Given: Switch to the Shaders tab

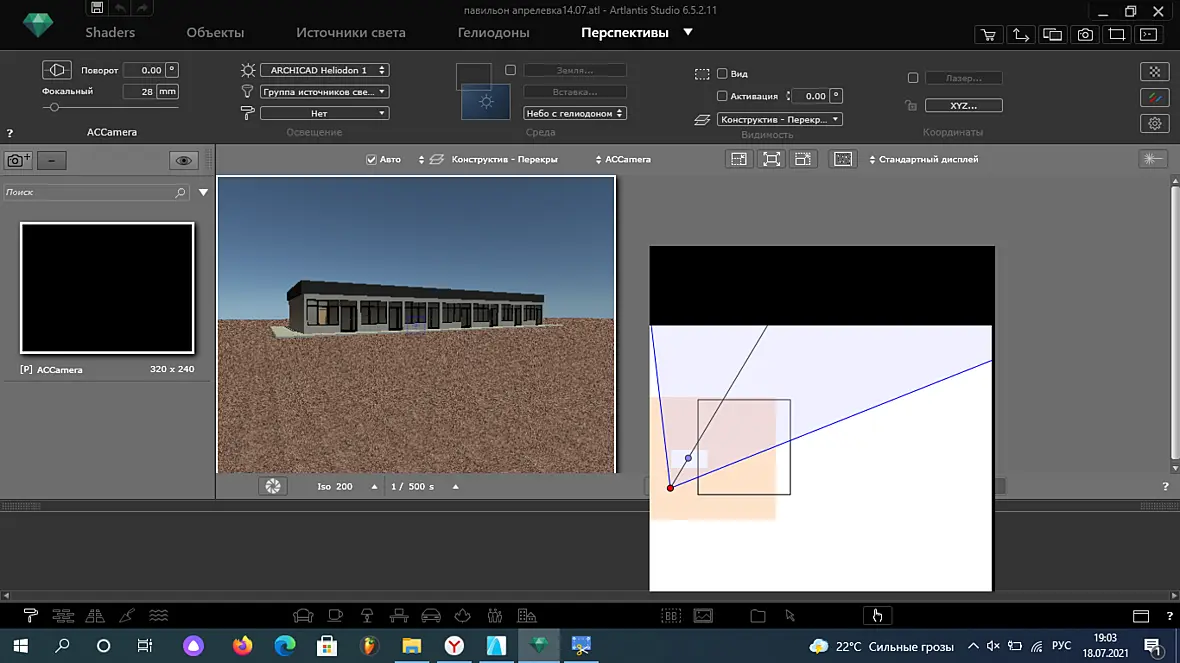Looking at the screenshot, I should (x=110, y=32).
